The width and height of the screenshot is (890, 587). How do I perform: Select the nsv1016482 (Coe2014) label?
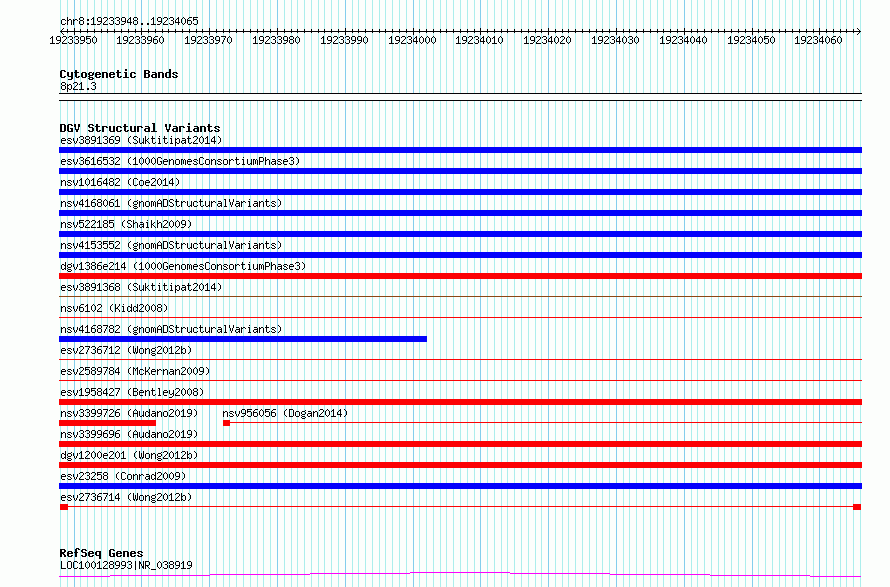click(x=120, y=182)
